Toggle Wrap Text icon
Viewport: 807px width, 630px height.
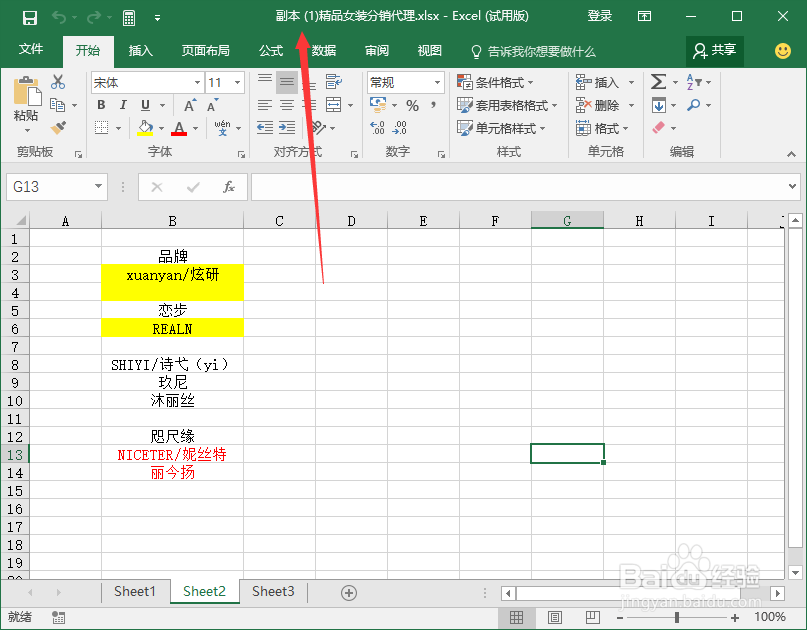[x=334, y=81]
